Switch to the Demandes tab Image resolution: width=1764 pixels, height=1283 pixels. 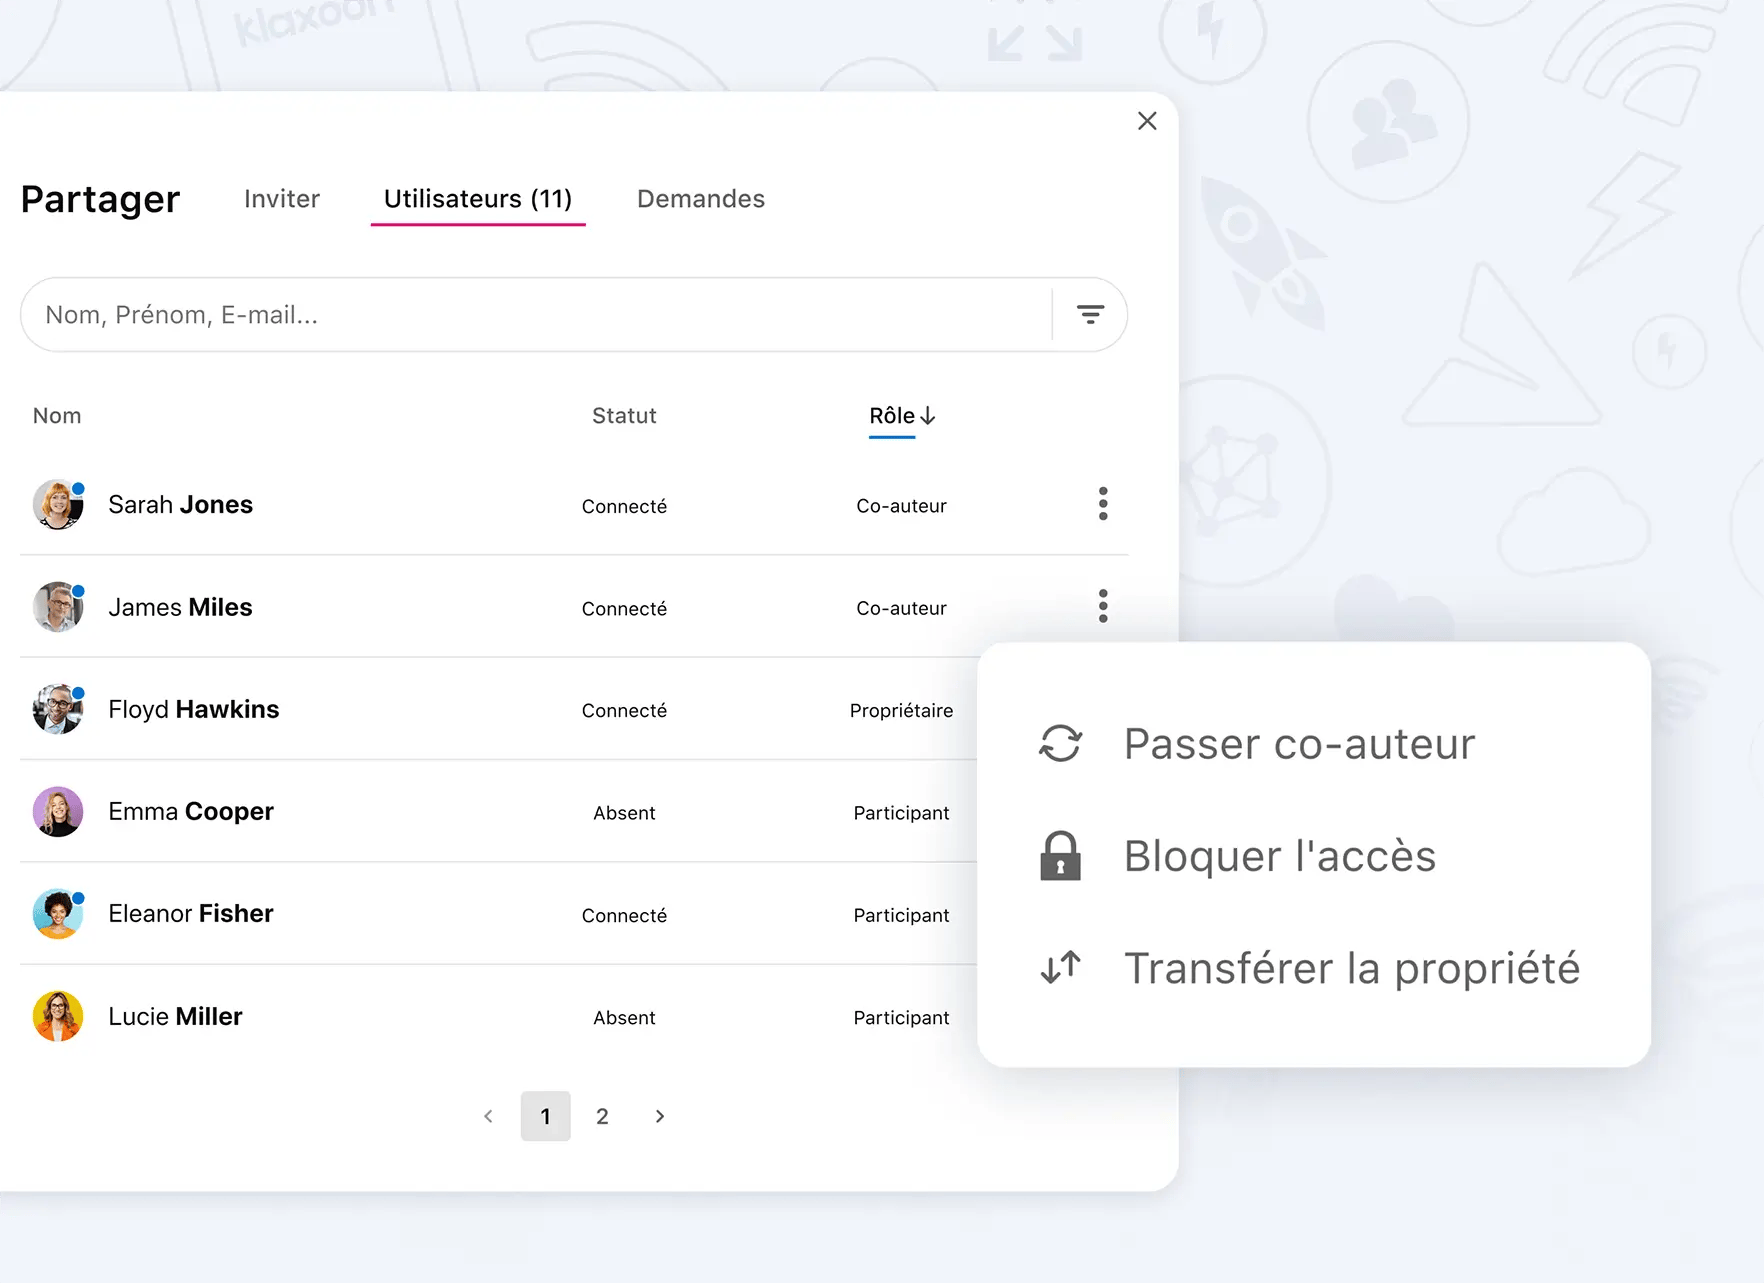point(700,199)
